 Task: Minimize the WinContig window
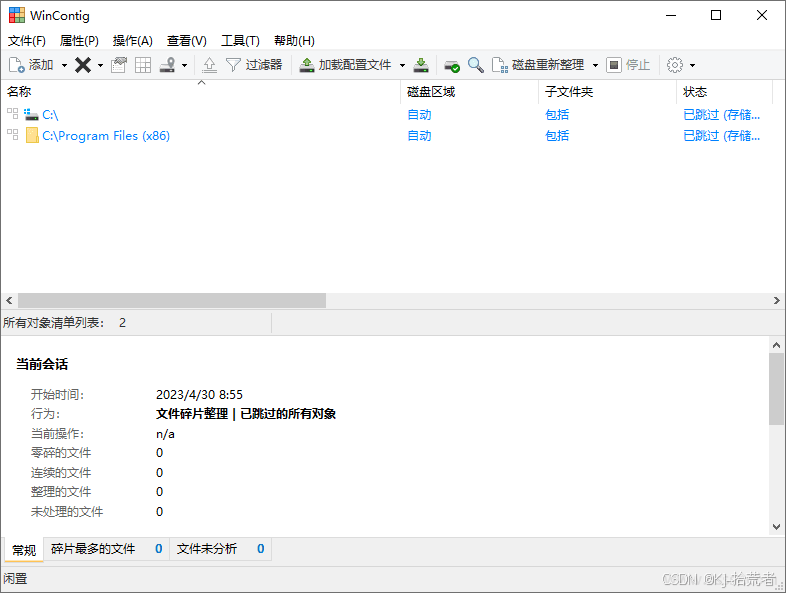point(671,16)
